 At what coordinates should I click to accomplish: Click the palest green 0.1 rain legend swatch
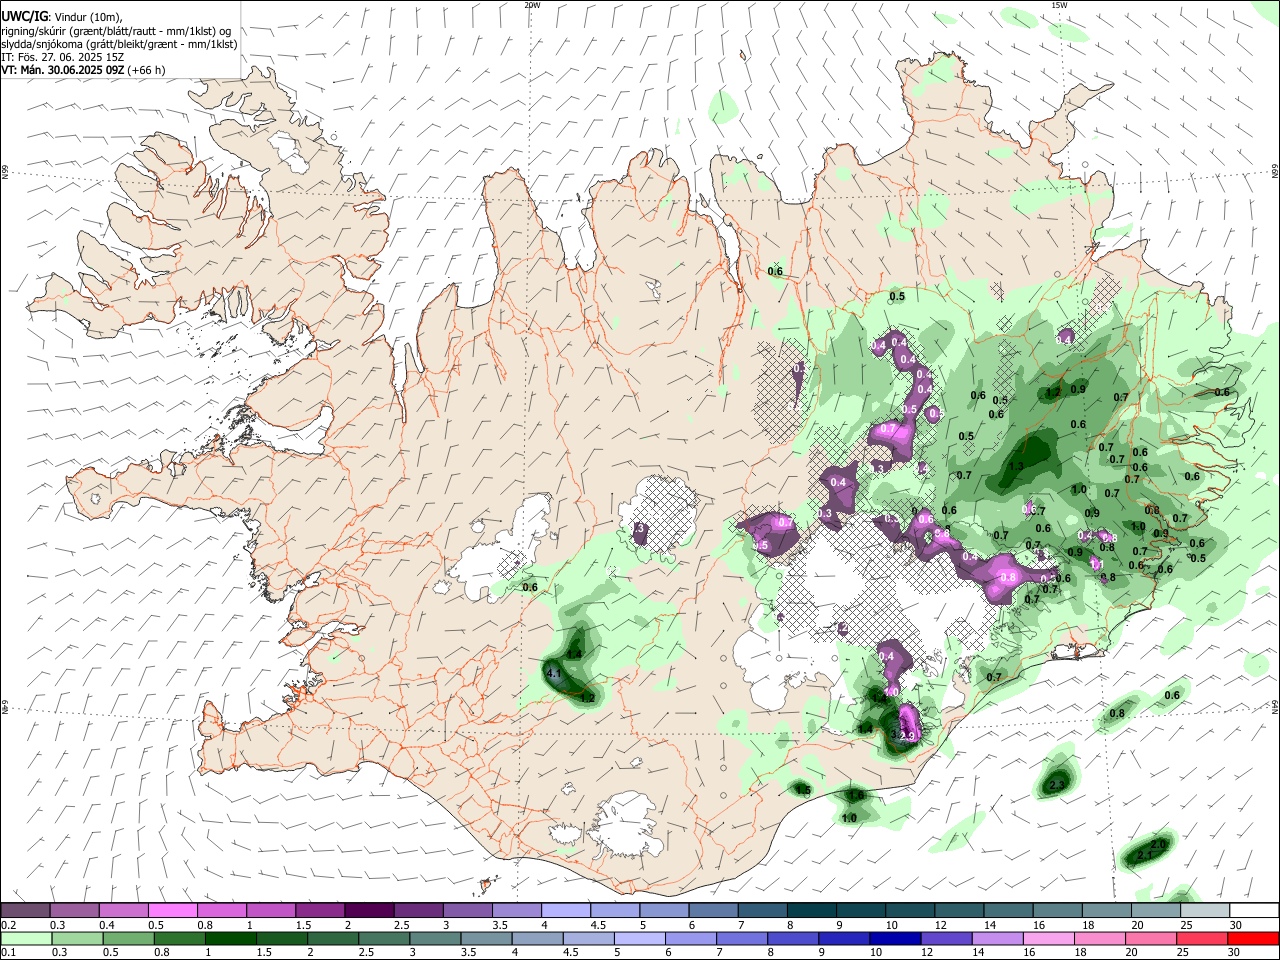coord(26,938)
